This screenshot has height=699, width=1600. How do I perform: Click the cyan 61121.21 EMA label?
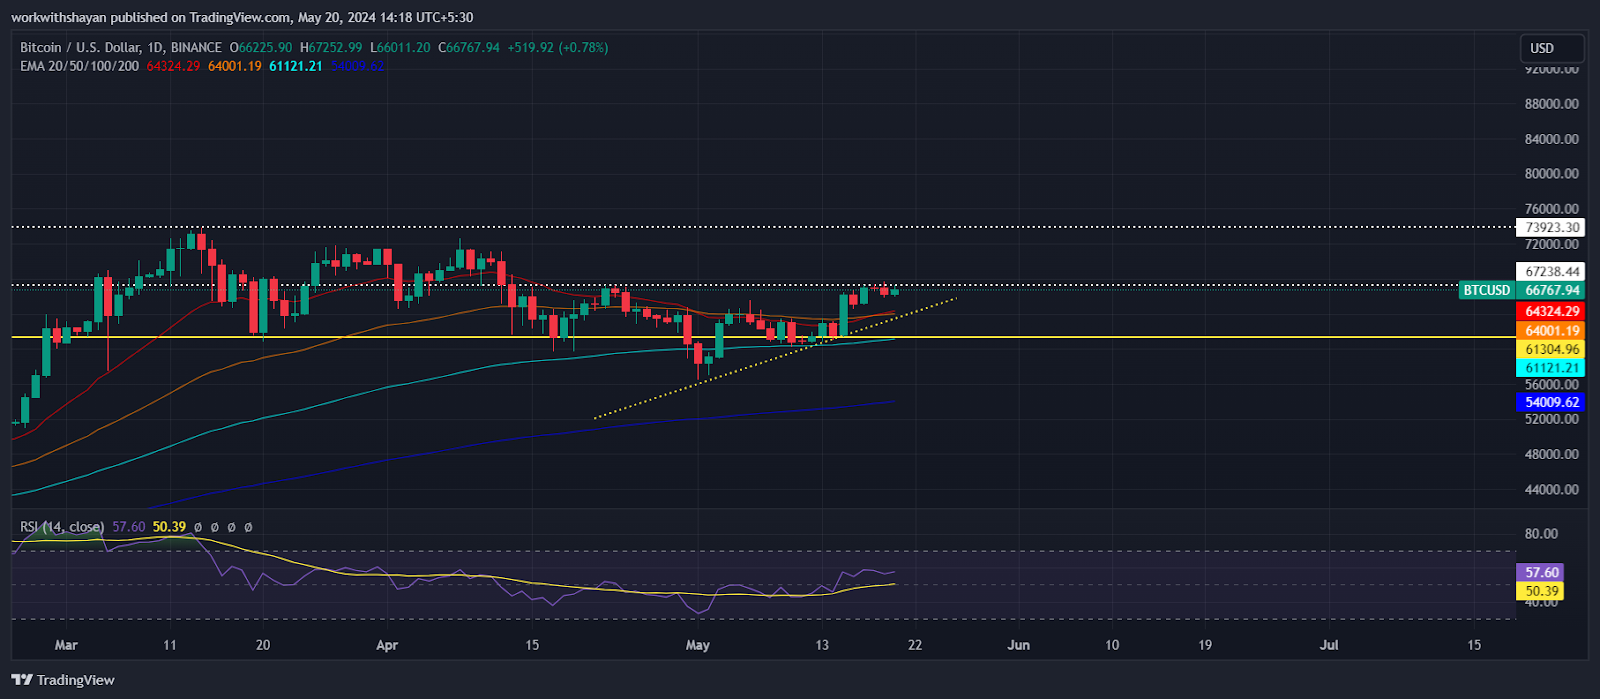point(1551,368)
